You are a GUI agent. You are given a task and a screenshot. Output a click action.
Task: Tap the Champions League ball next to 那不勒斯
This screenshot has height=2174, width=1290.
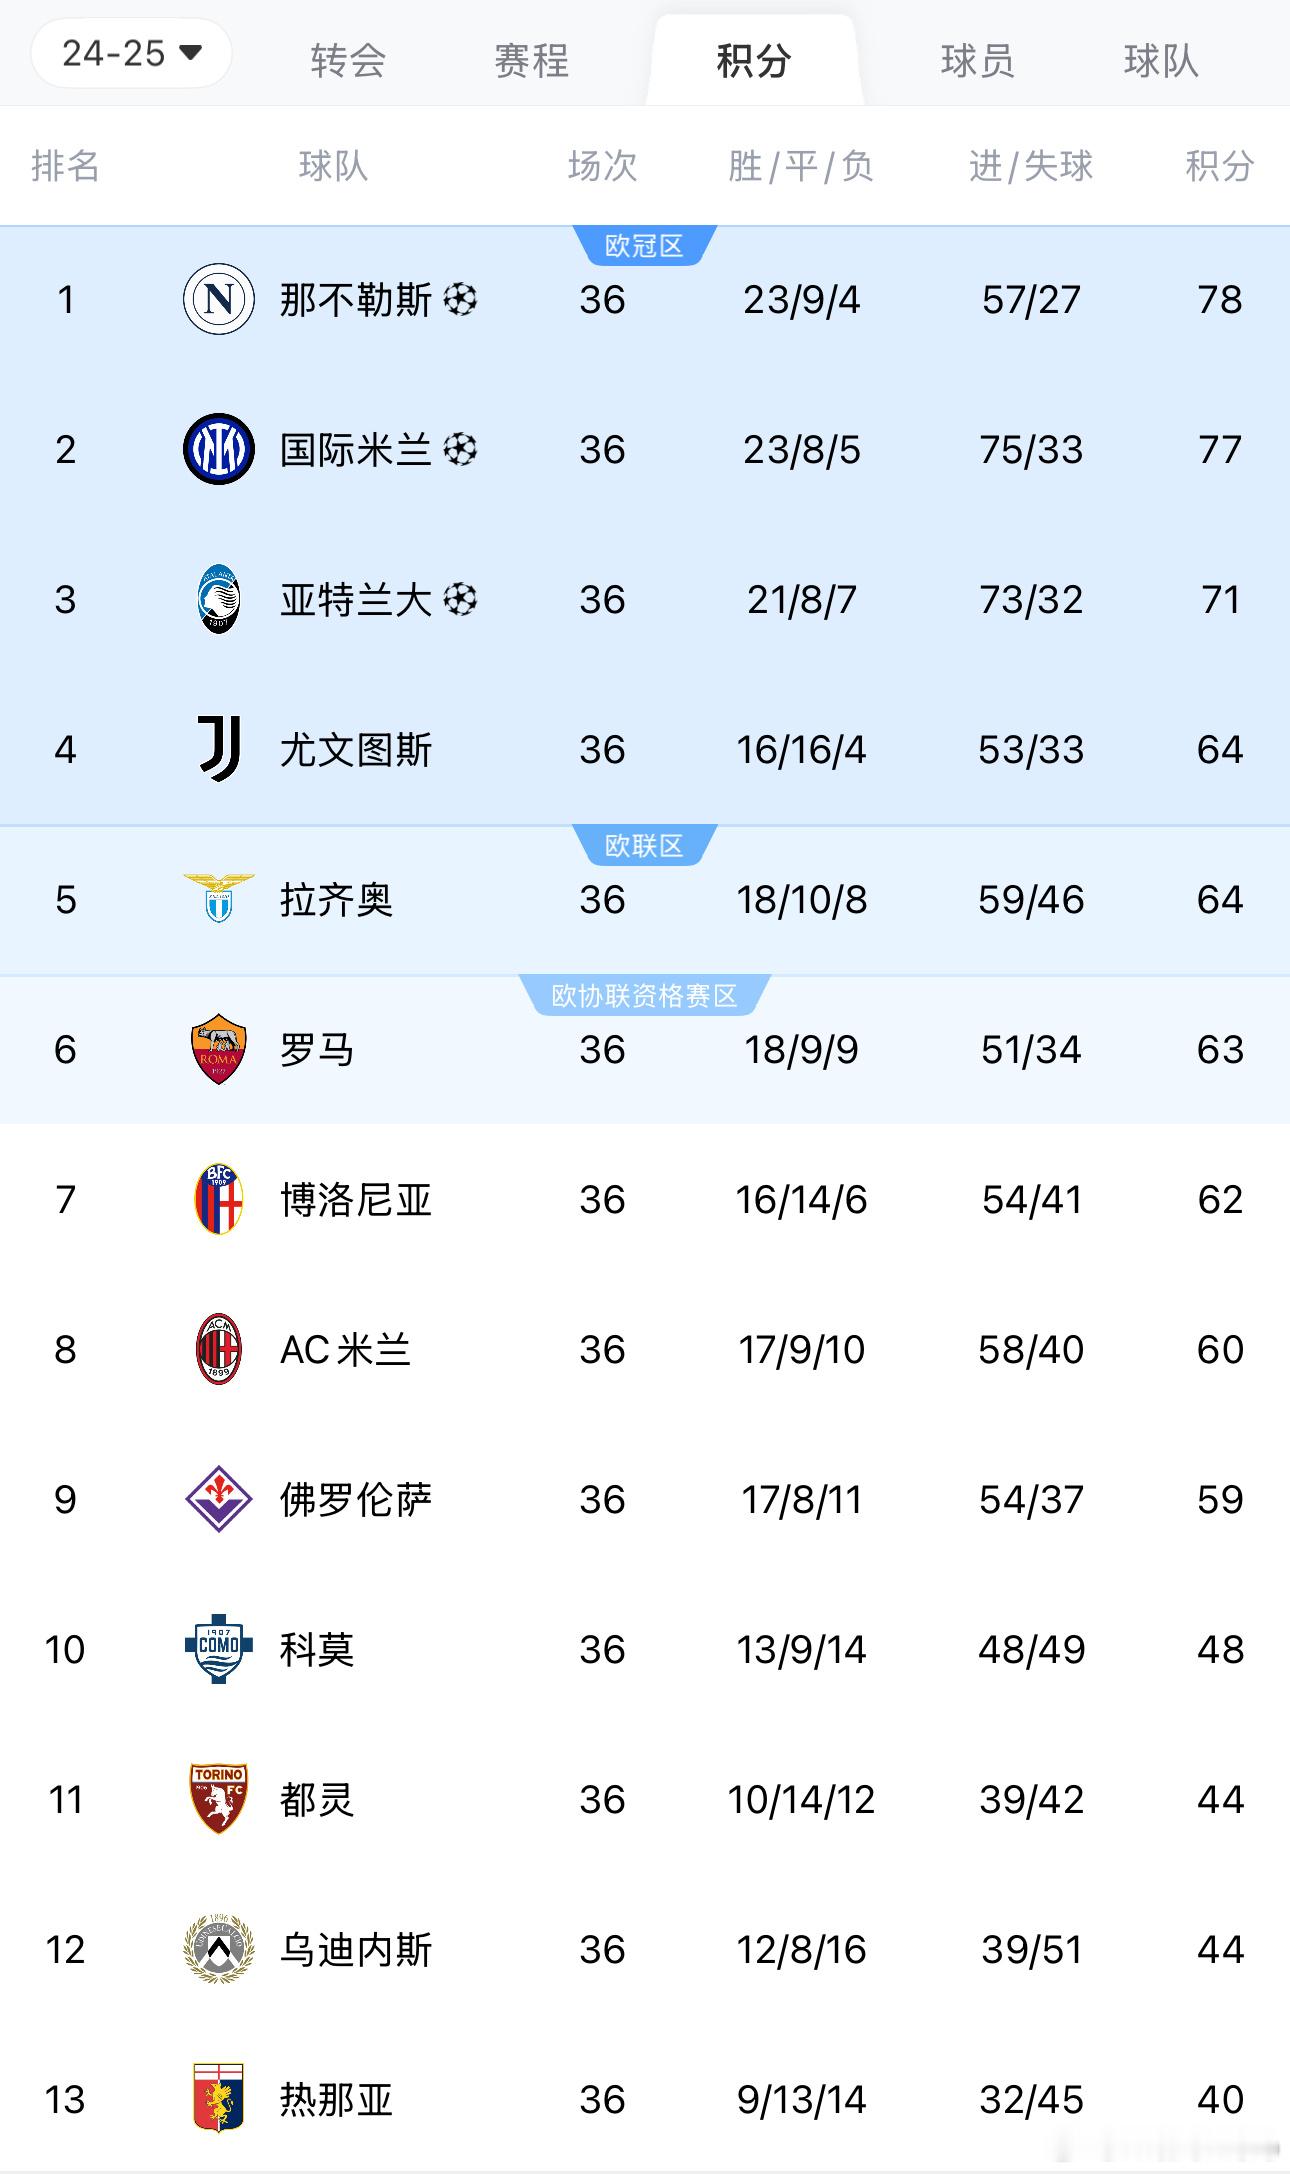coord(460,299)
